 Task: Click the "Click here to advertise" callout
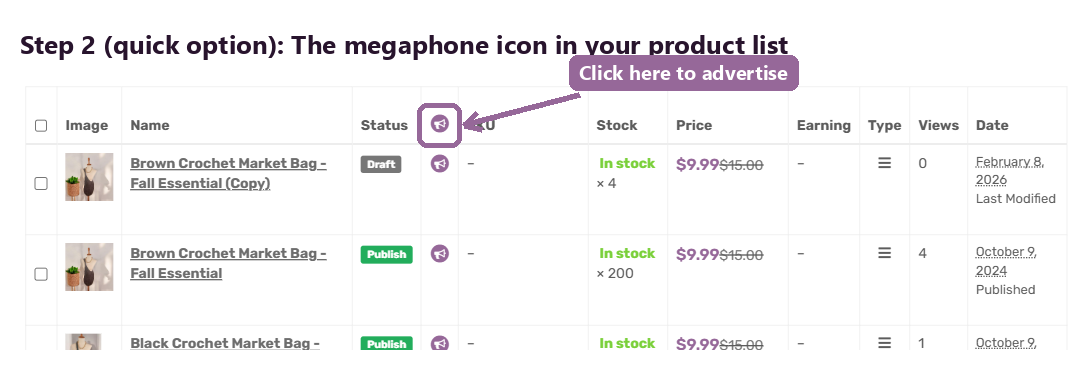point(683,73)
